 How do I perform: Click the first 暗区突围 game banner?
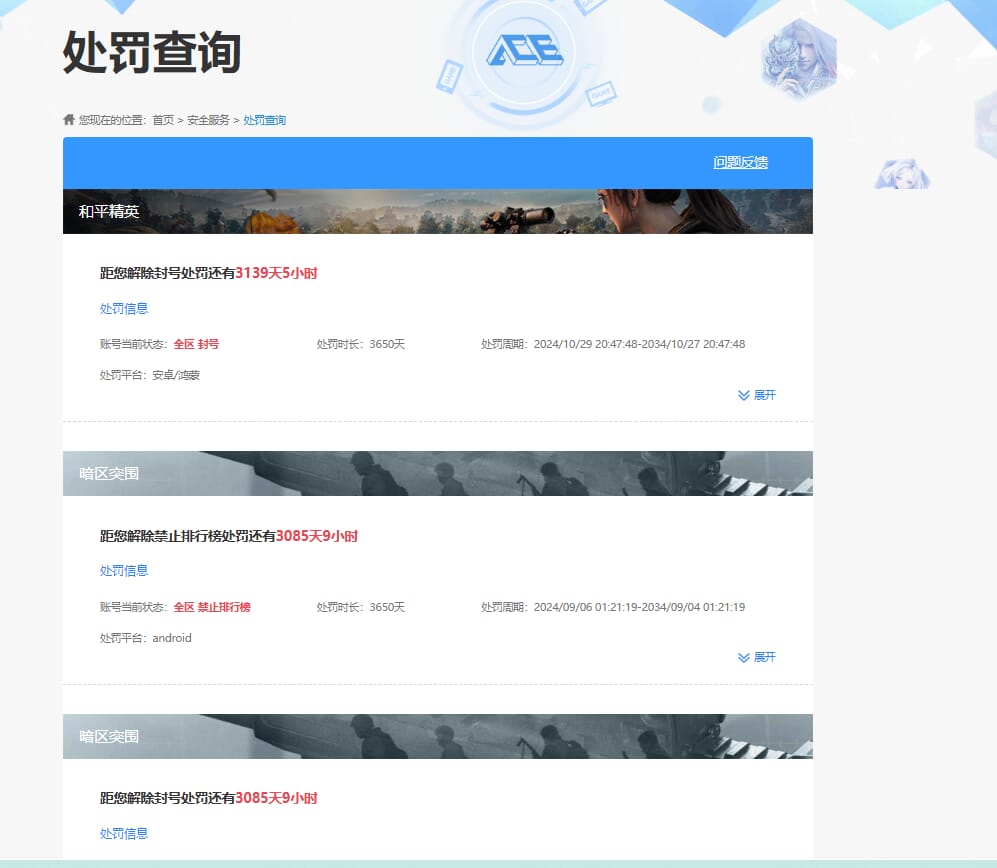click(440, 473)
